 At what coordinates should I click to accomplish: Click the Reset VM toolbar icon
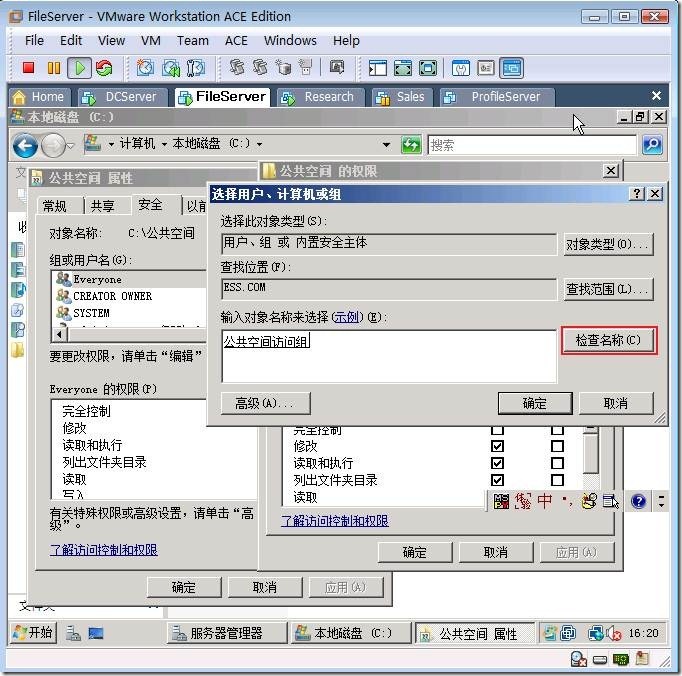(x=104, y=68)
